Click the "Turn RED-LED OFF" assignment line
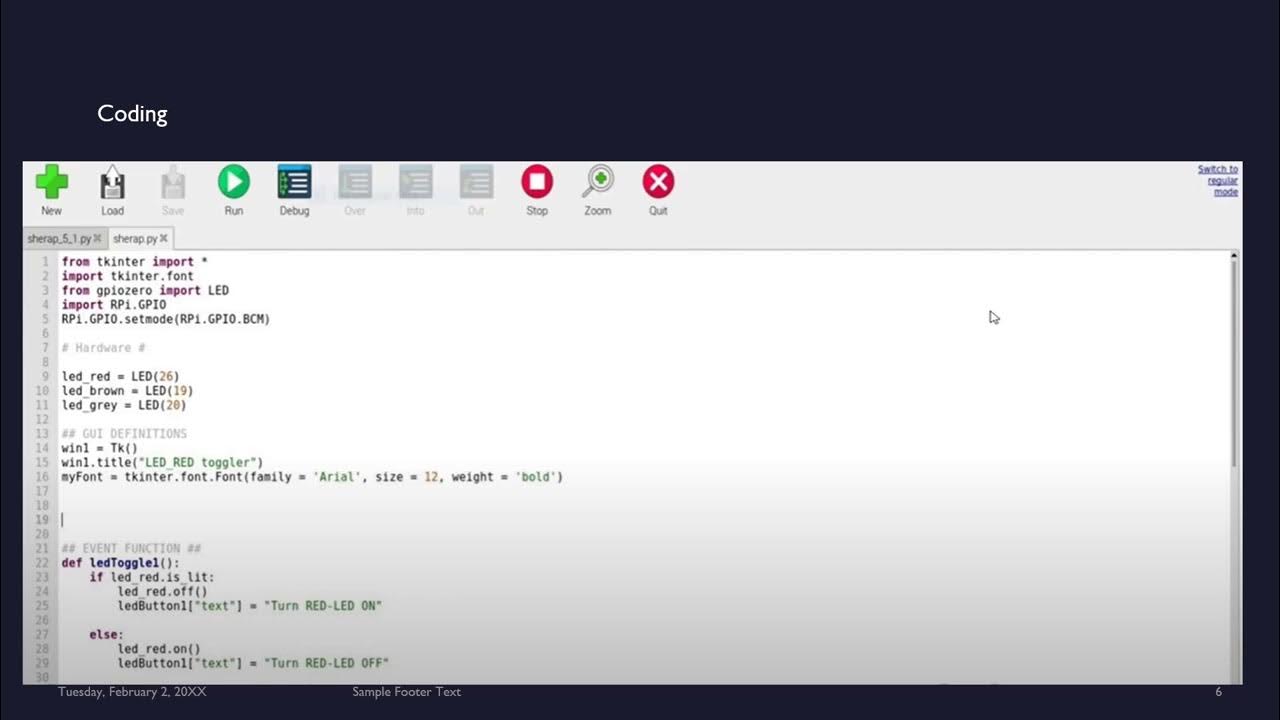This screenshot has width=1280, height=720. pos(253,663)
